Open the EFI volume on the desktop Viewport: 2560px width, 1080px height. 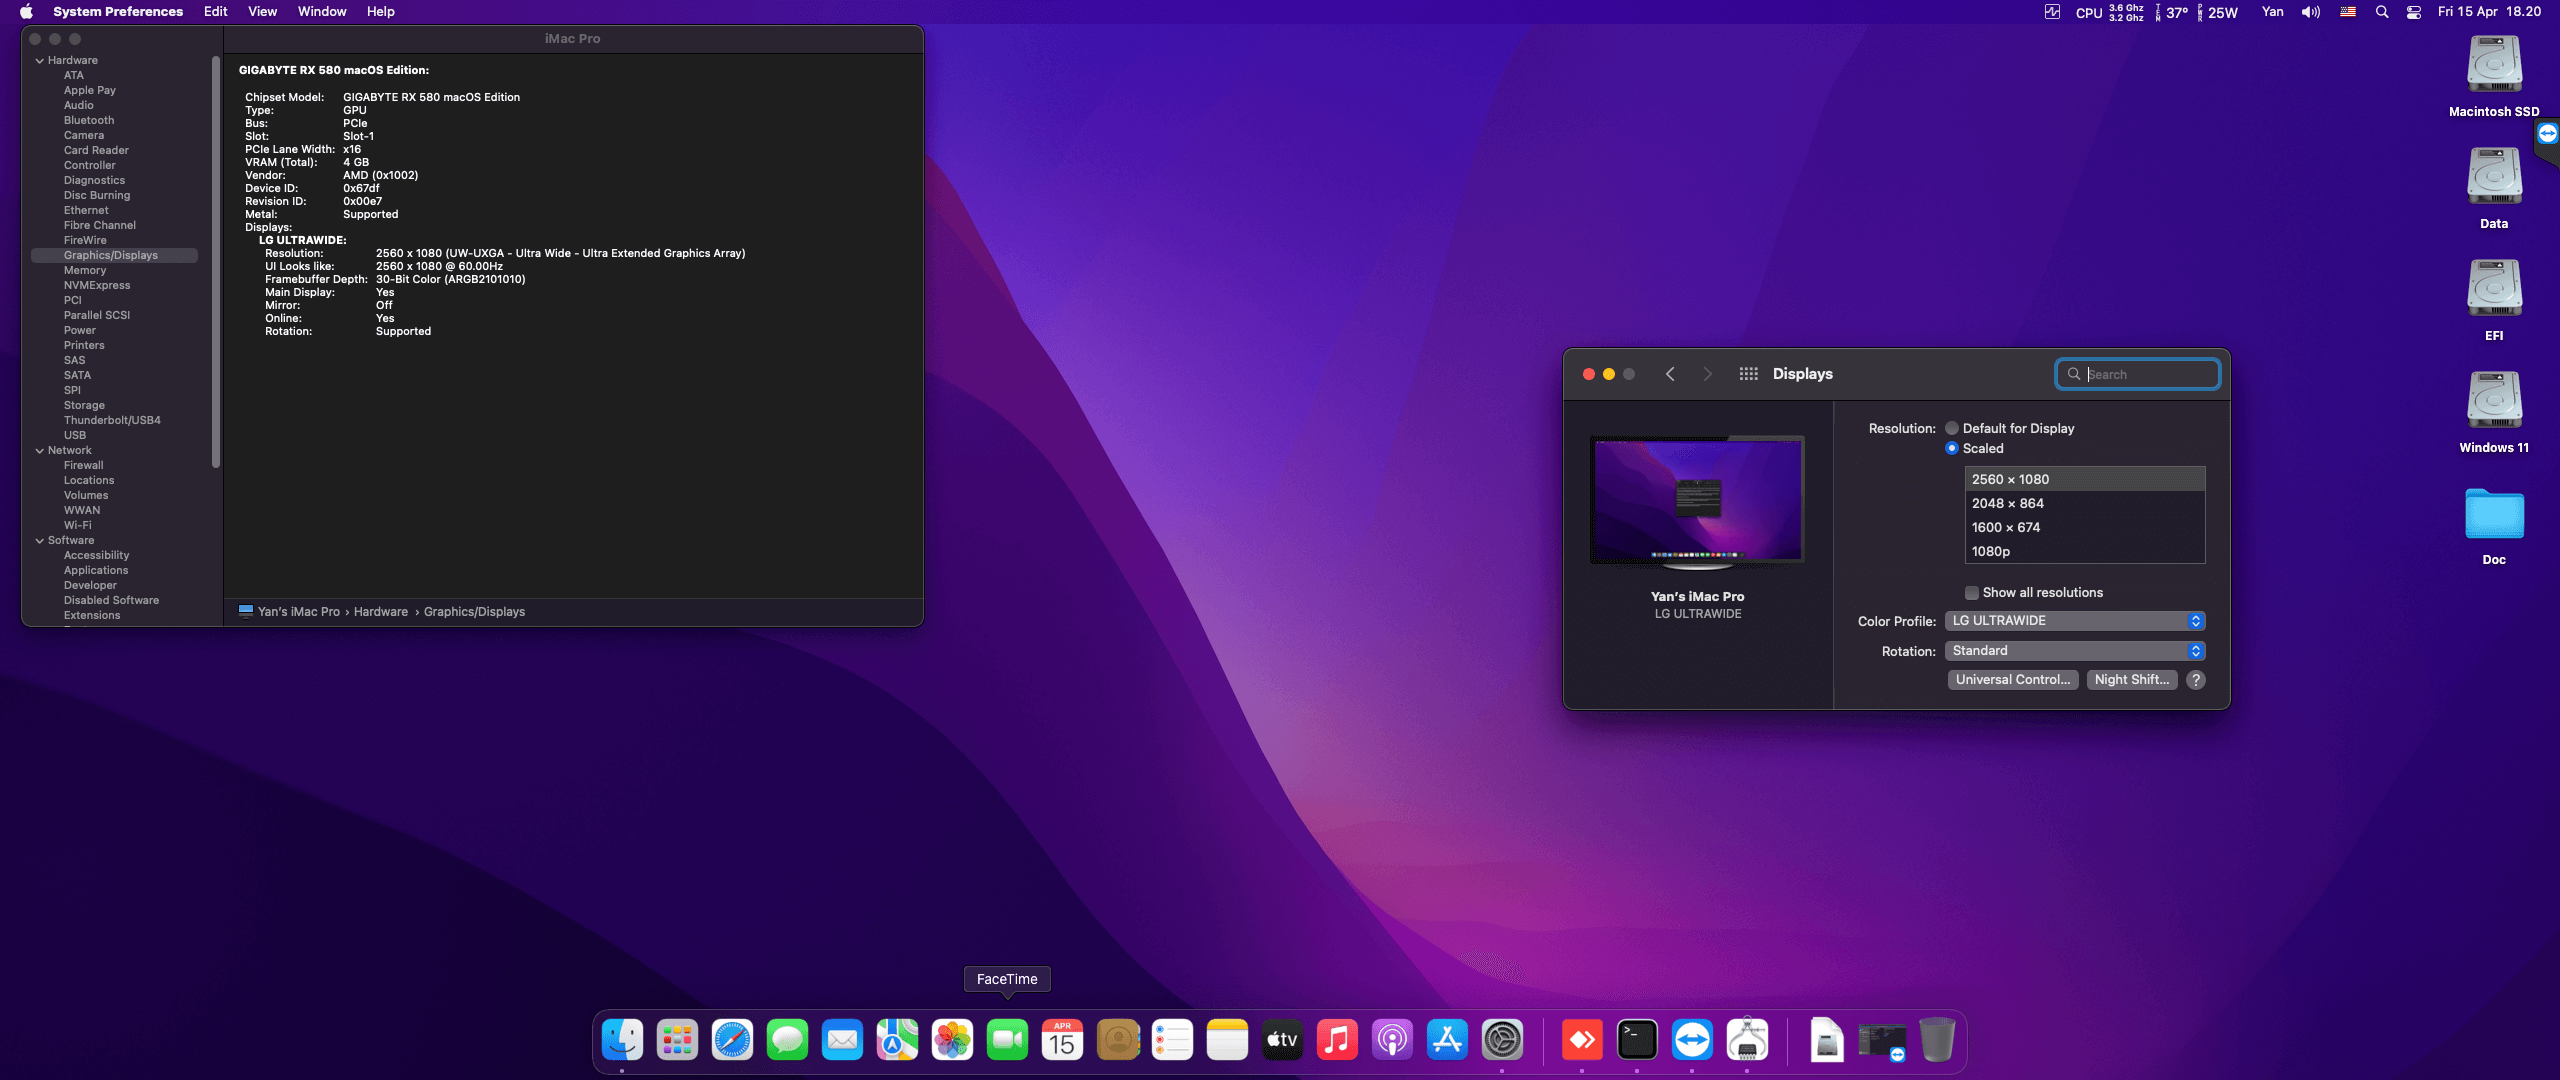tap(2494, 290)
